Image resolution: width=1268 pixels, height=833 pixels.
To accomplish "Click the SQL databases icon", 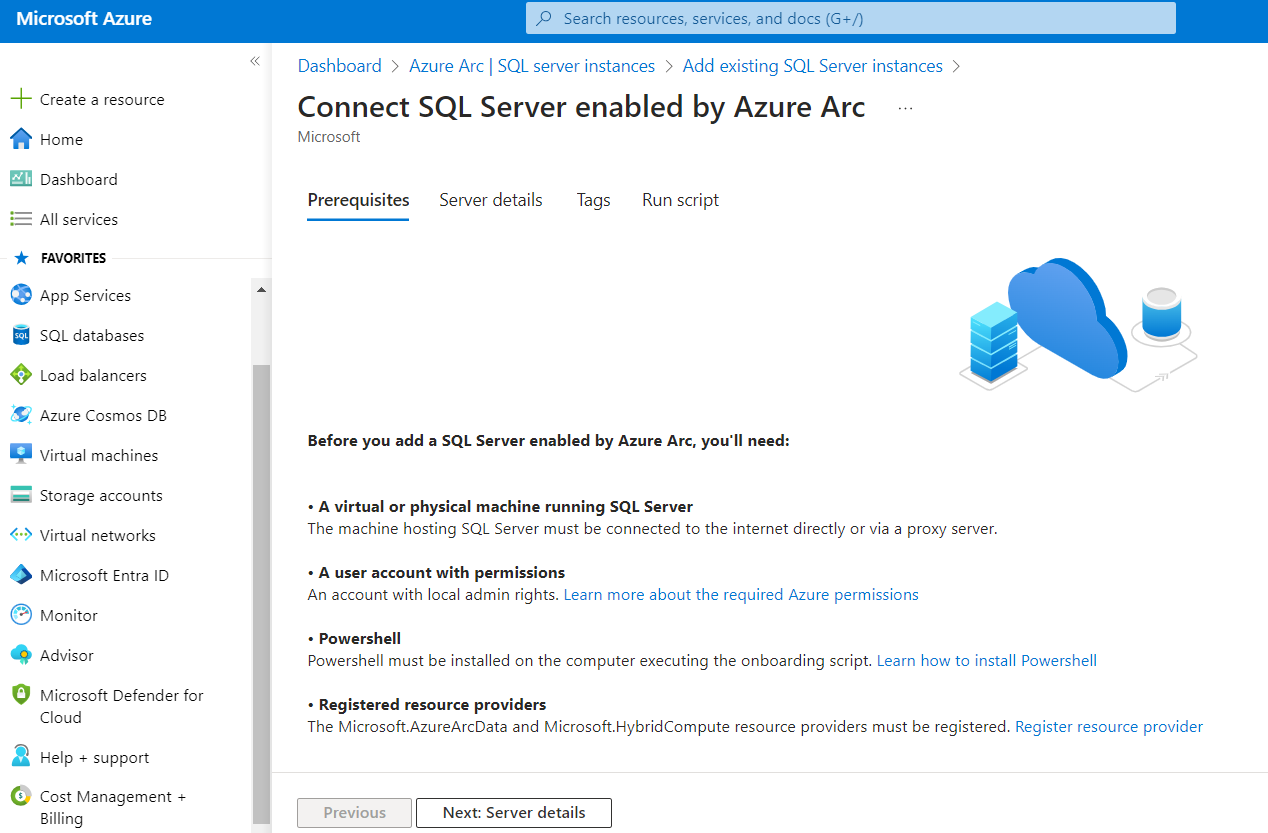I will [x=21, y=335].
